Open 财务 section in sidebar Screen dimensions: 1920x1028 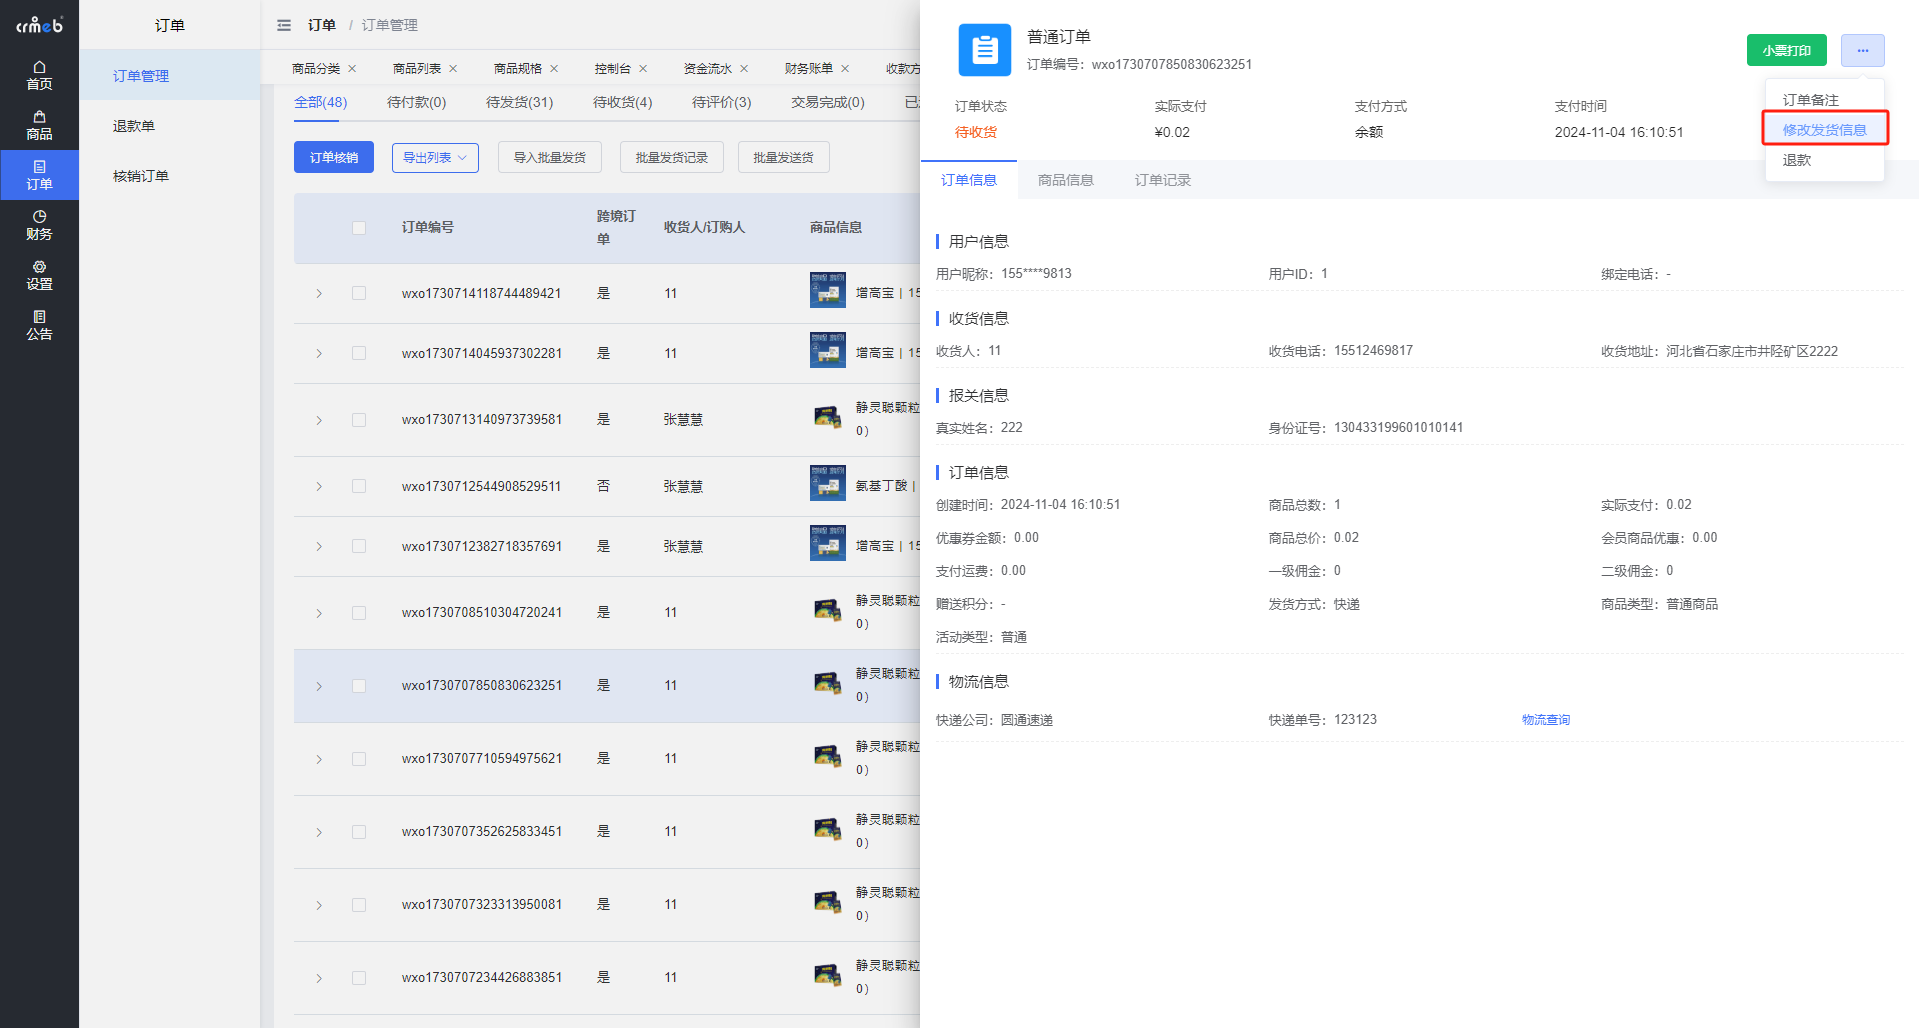39,225
